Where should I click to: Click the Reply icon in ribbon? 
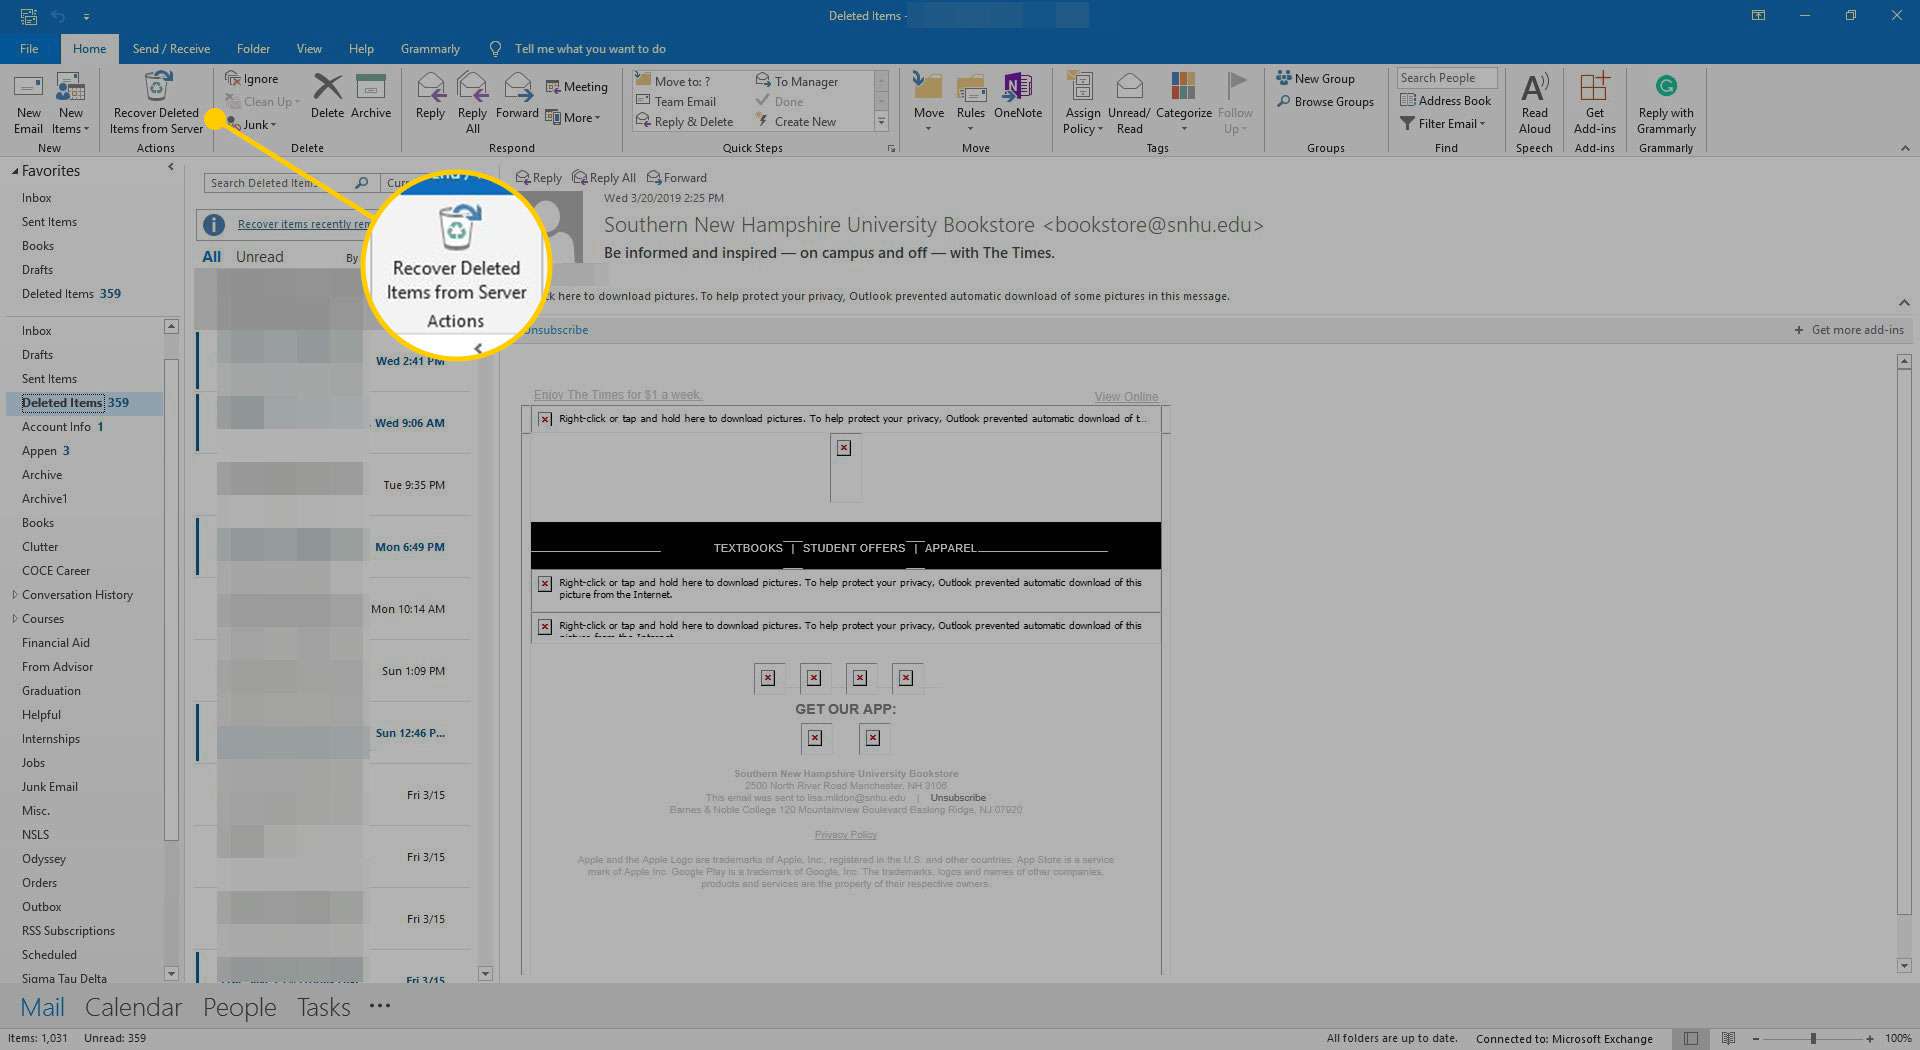(431, 96)
